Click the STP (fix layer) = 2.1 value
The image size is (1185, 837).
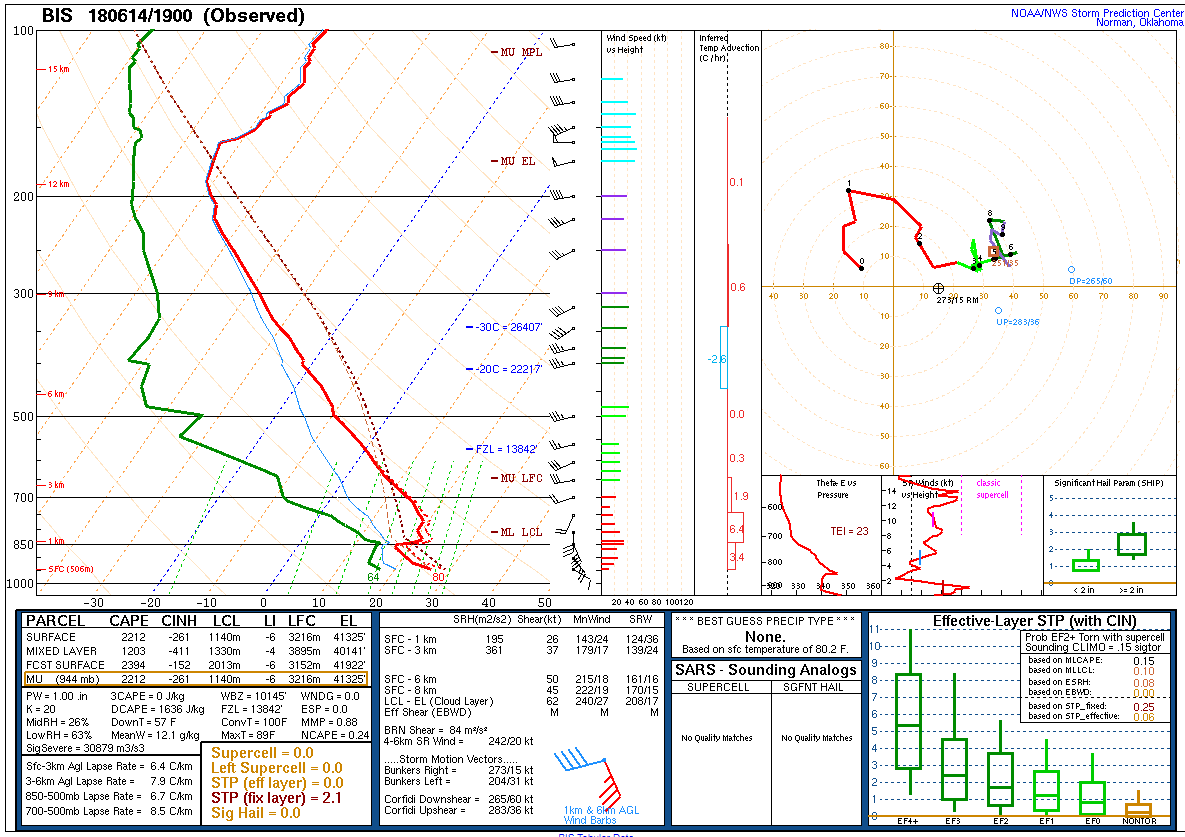coord(276,798)
